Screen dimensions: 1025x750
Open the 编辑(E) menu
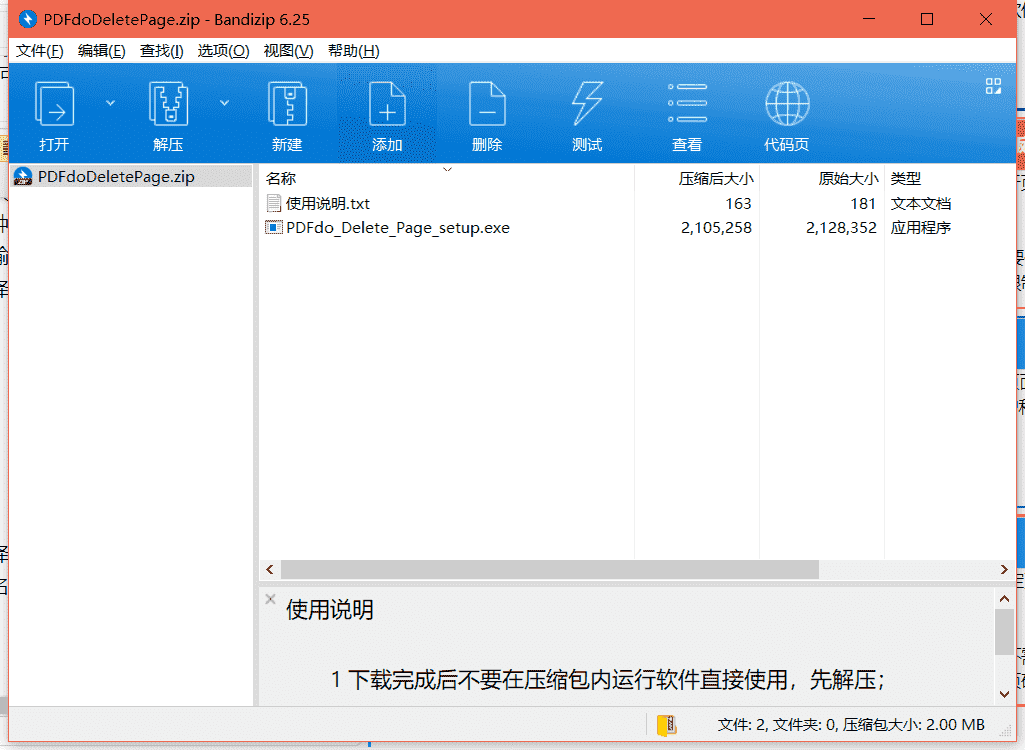tap(101, 51)
